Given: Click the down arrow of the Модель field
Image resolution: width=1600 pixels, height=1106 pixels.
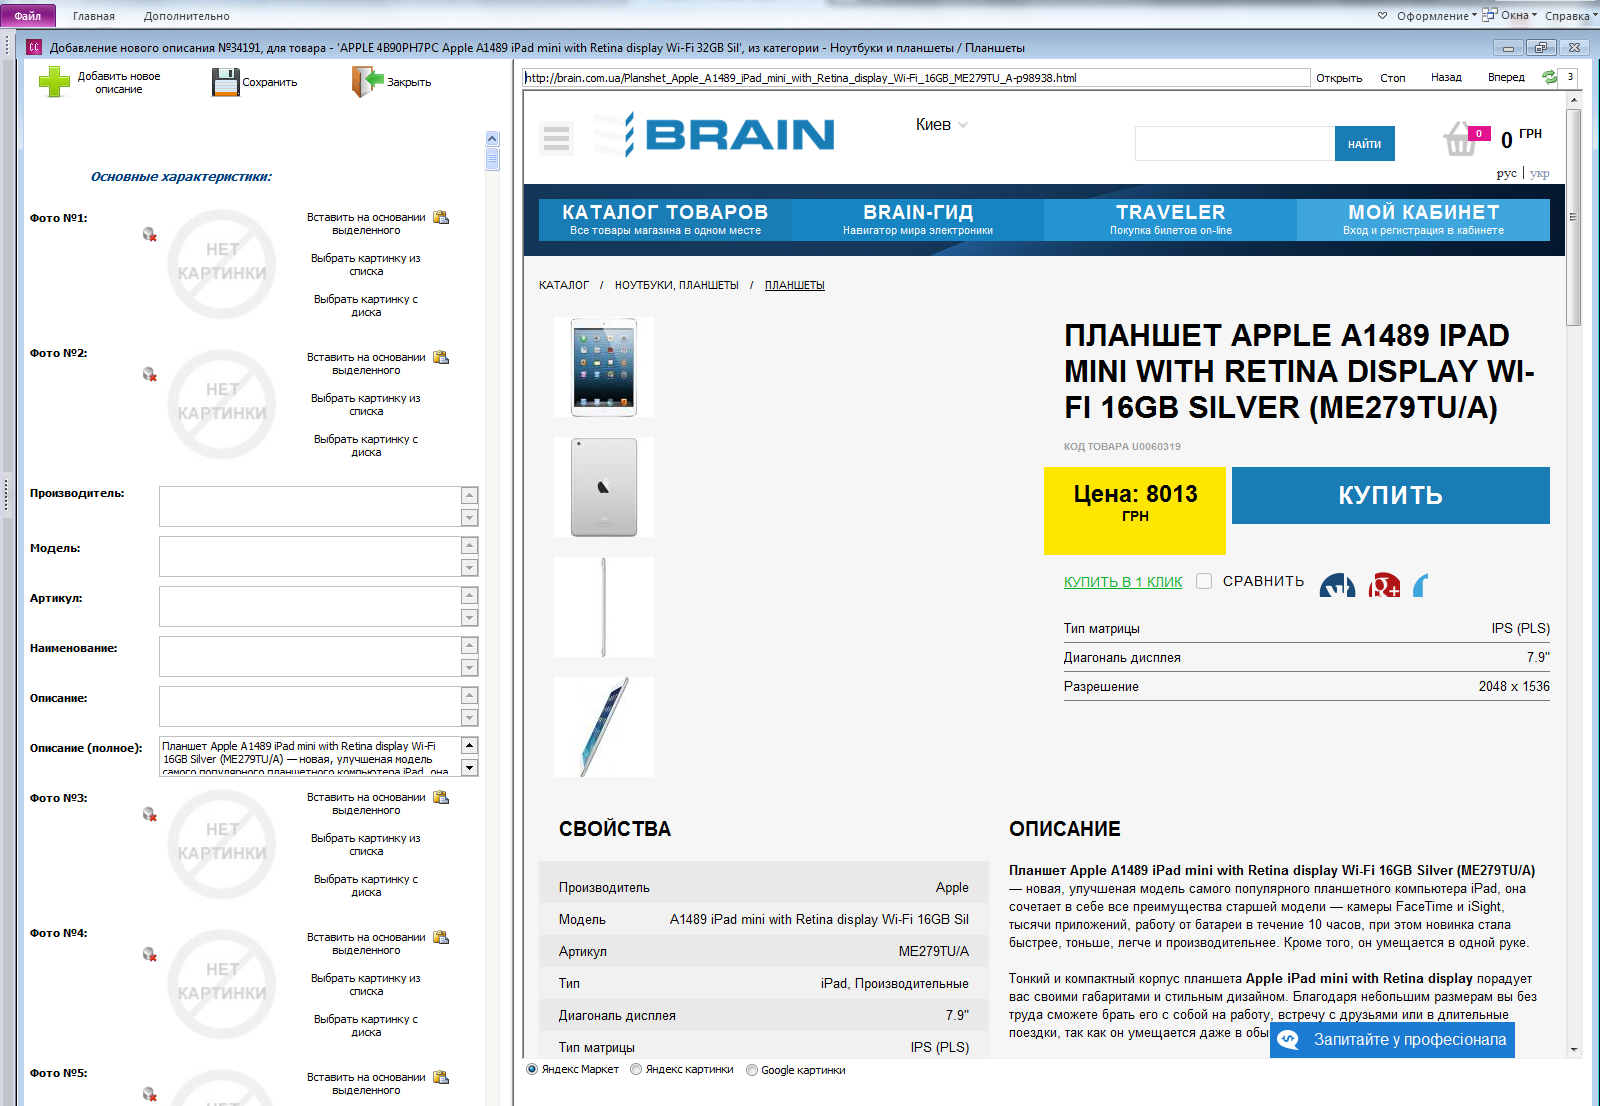Looking at the screenshot, I should click(469, 567).
